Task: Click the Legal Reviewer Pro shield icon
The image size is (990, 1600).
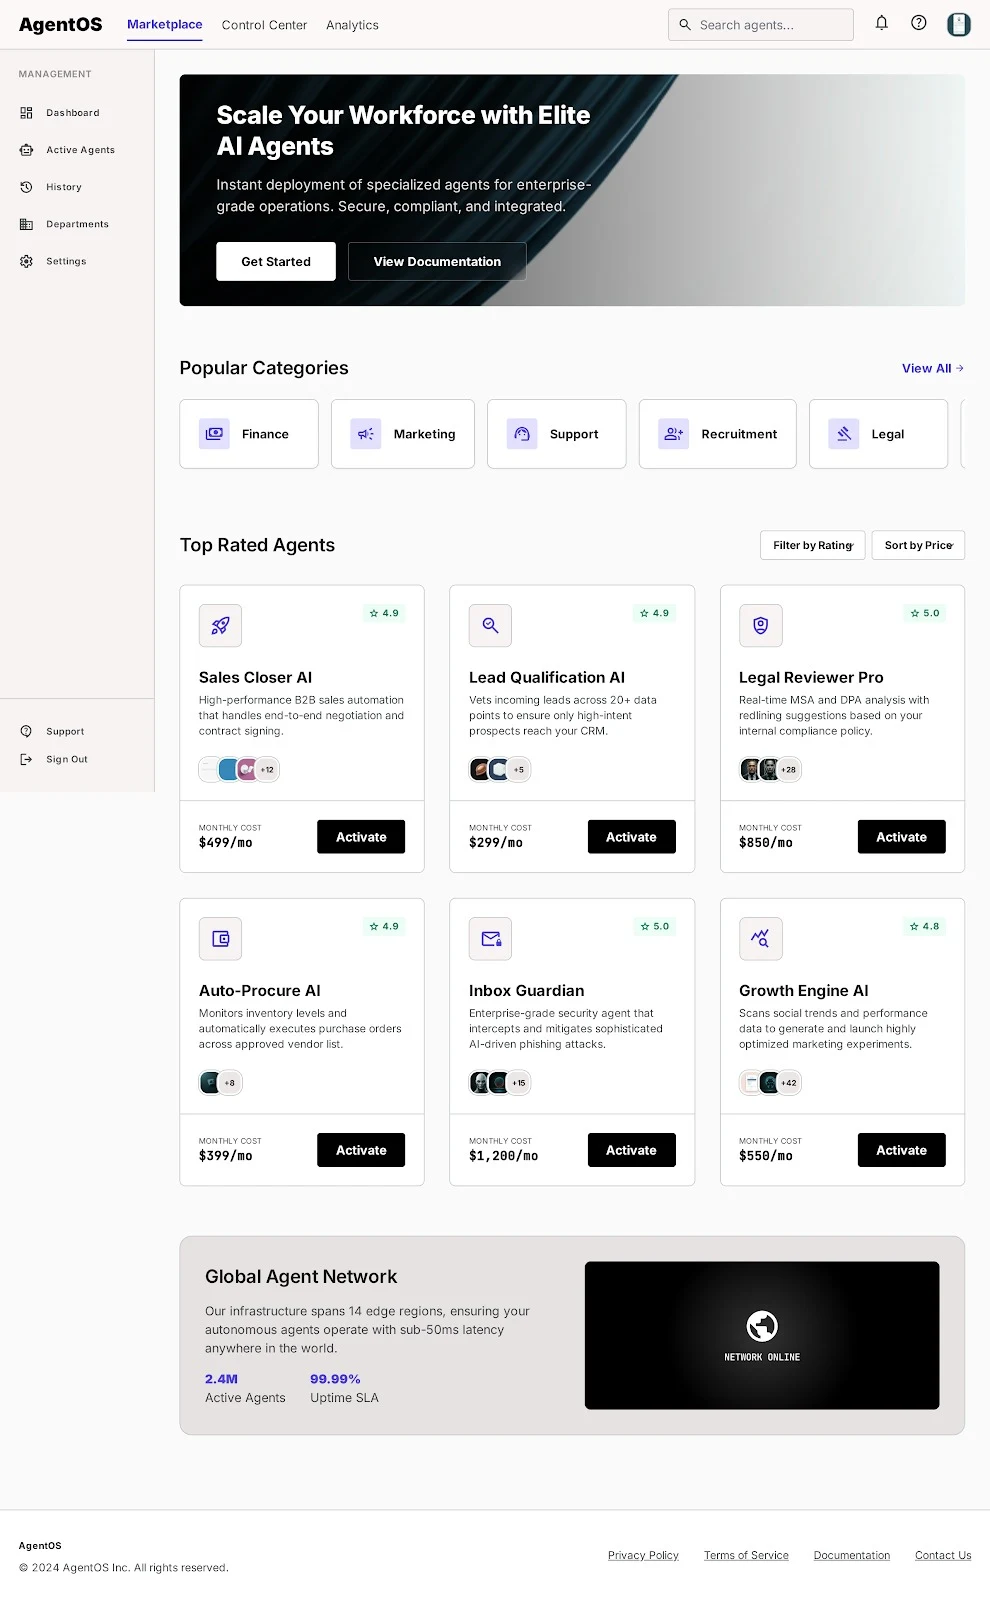Action: [x=760, y=626]
